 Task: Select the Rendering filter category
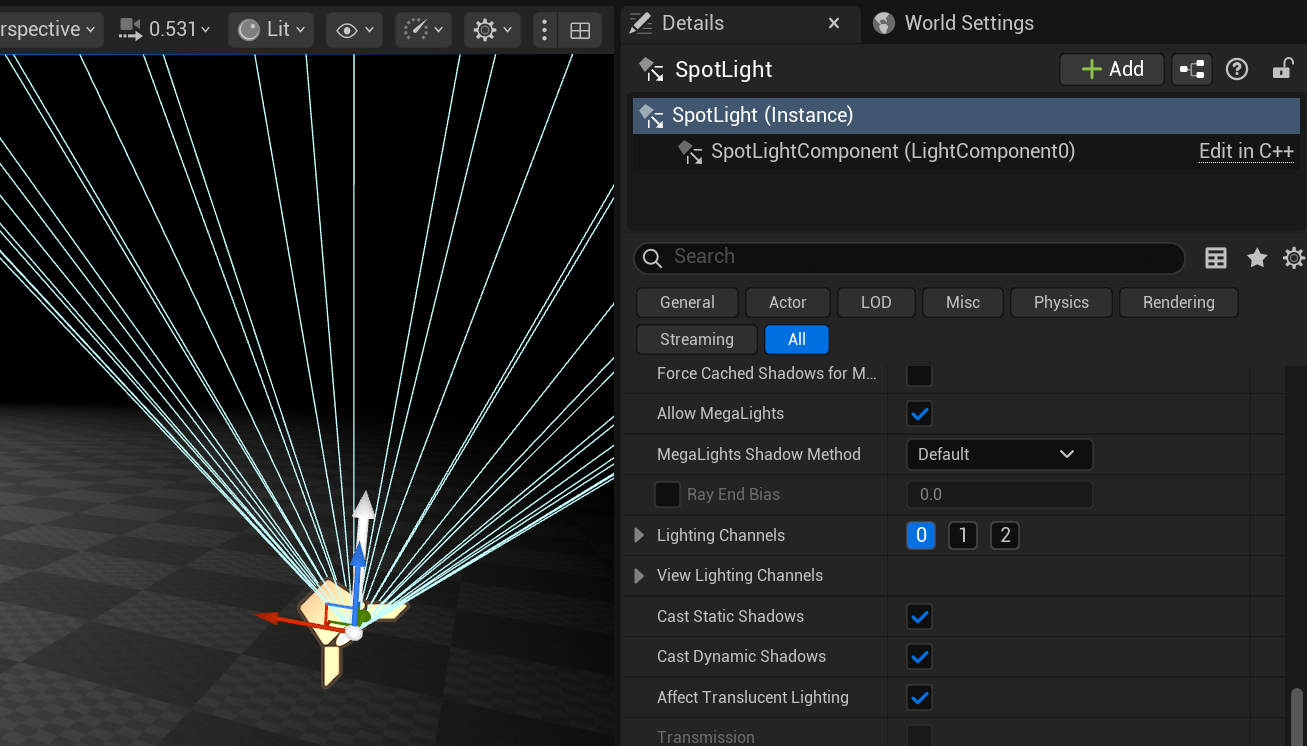point(1179,302)
